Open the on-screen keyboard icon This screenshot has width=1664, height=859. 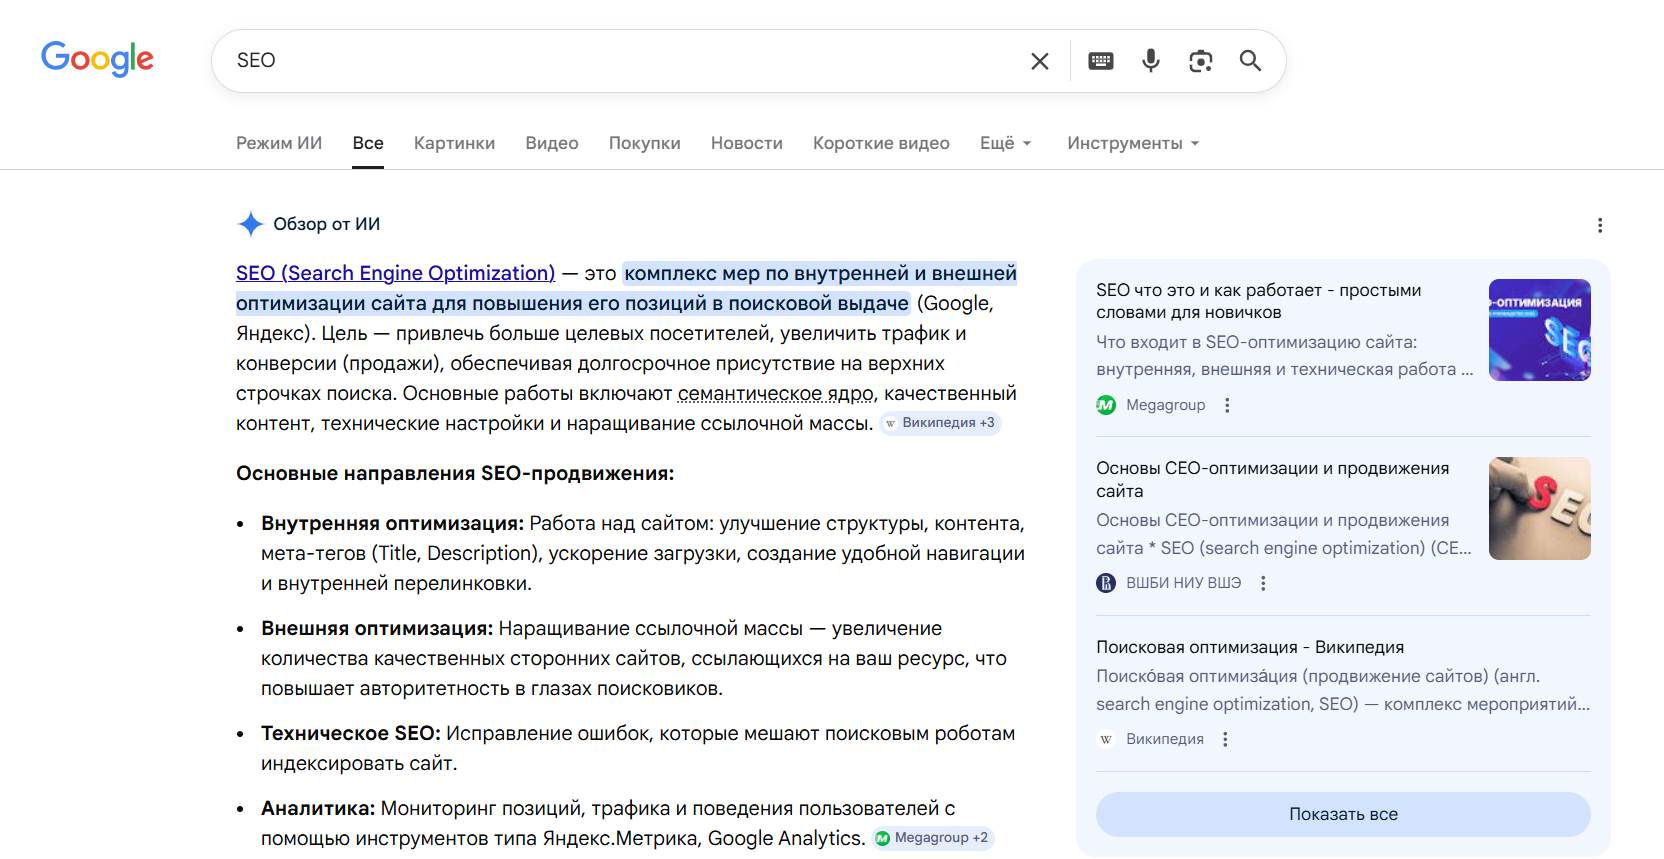(1101, 61)
